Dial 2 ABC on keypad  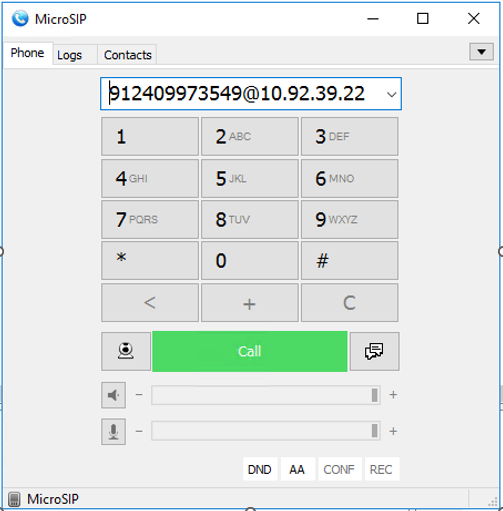coord(250,136)
